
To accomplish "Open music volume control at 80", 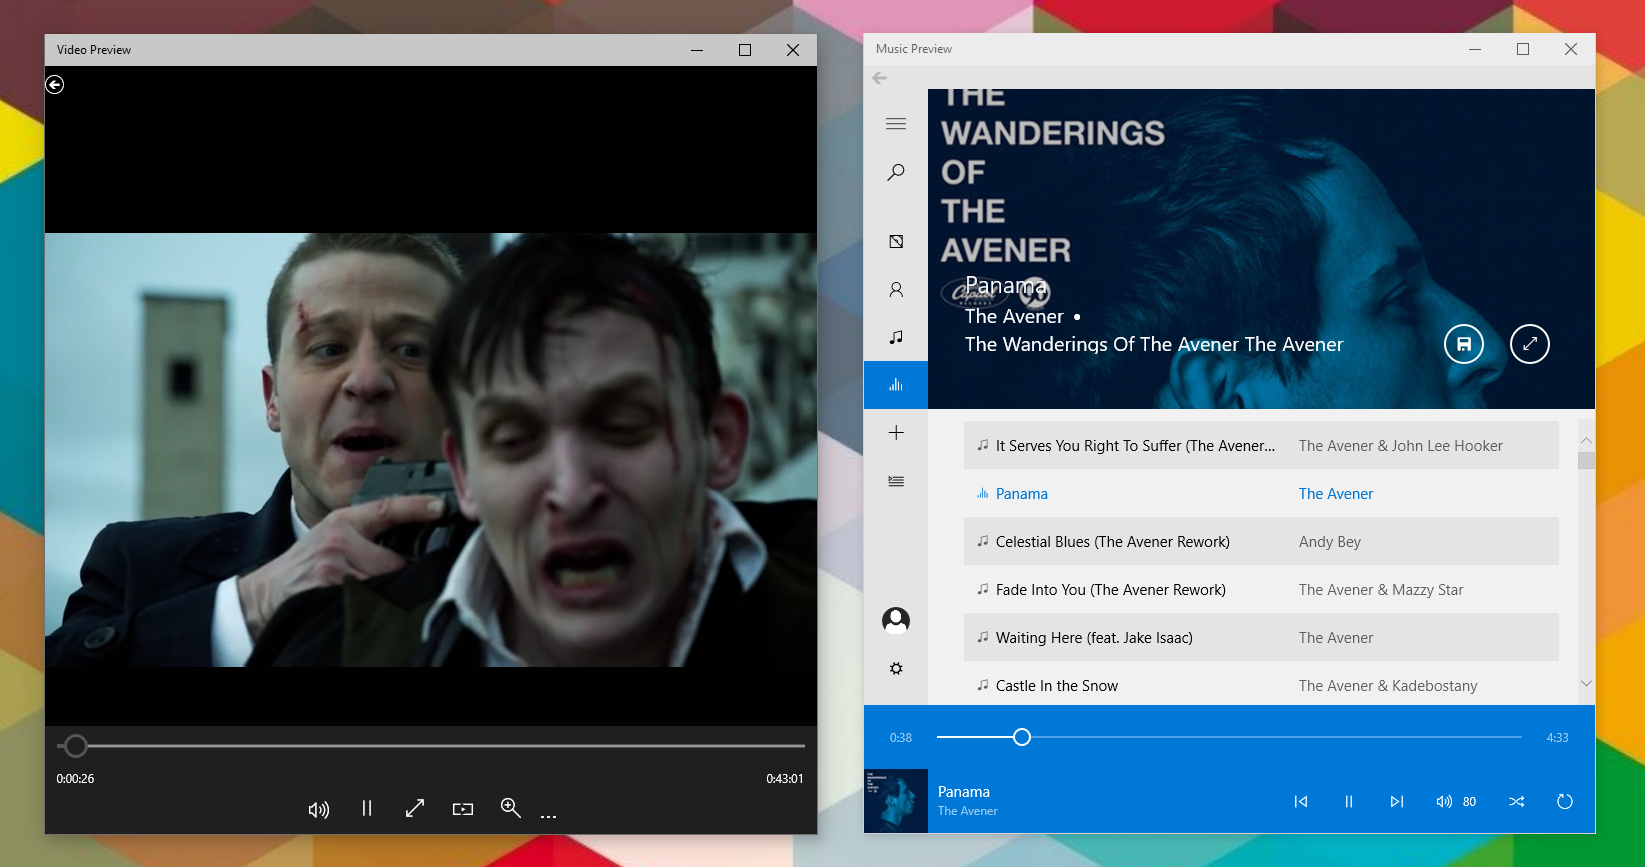I will point(1456,801).
